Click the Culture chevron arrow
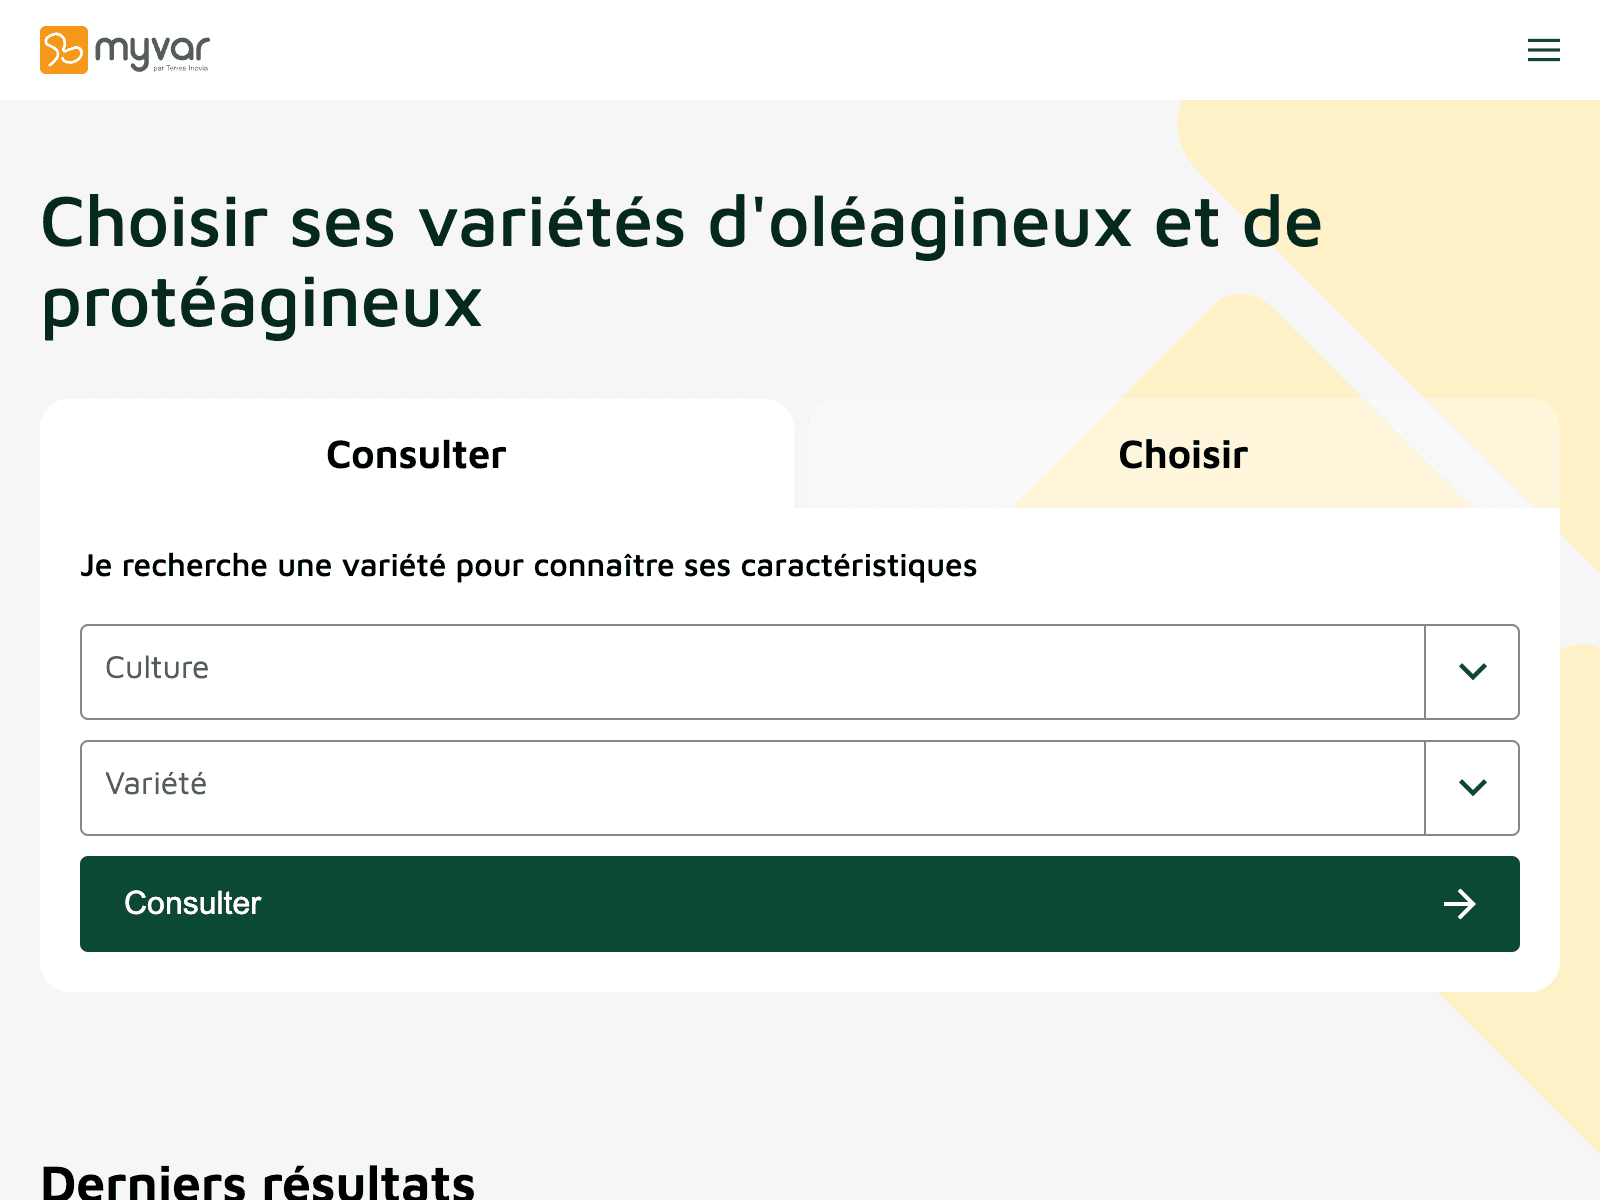1600x1200 pixels. click(x=1472, y=672)
